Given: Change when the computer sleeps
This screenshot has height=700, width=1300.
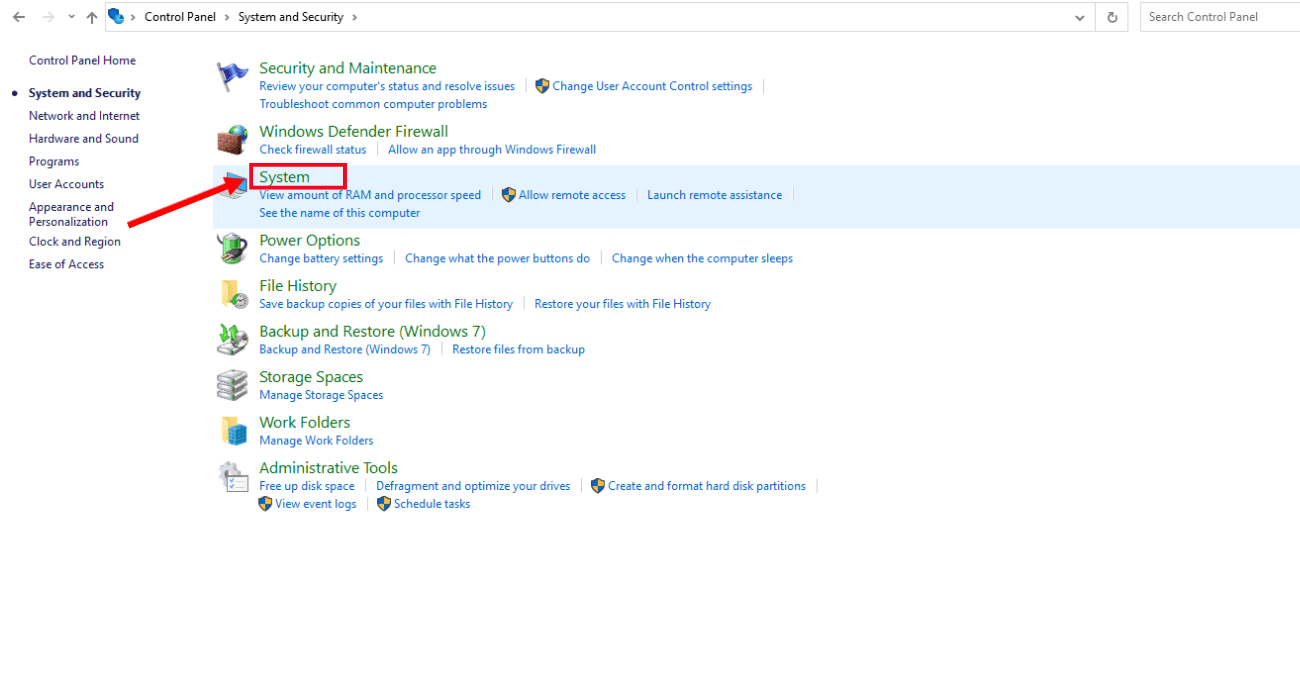Looking at the screenshot, I should pyautogui.click(x=703, y=259).
